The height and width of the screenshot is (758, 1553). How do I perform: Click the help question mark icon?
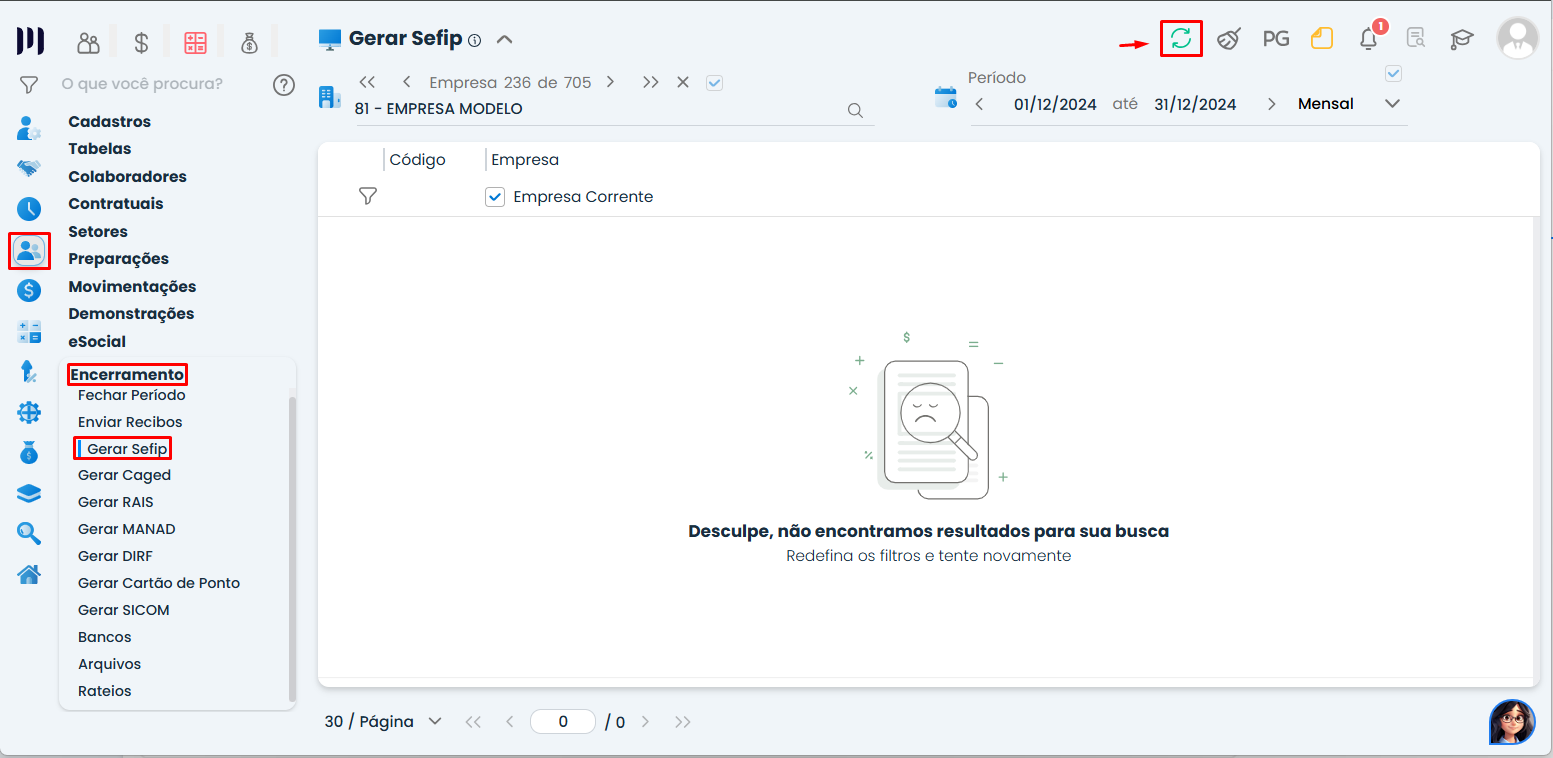[284, 84]
